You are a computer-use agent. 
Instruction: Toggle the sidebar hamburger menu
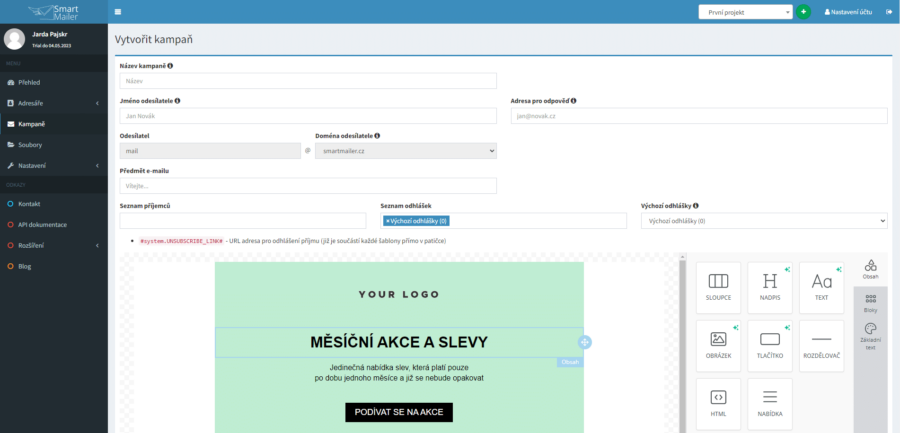click(x=118, y=11)
